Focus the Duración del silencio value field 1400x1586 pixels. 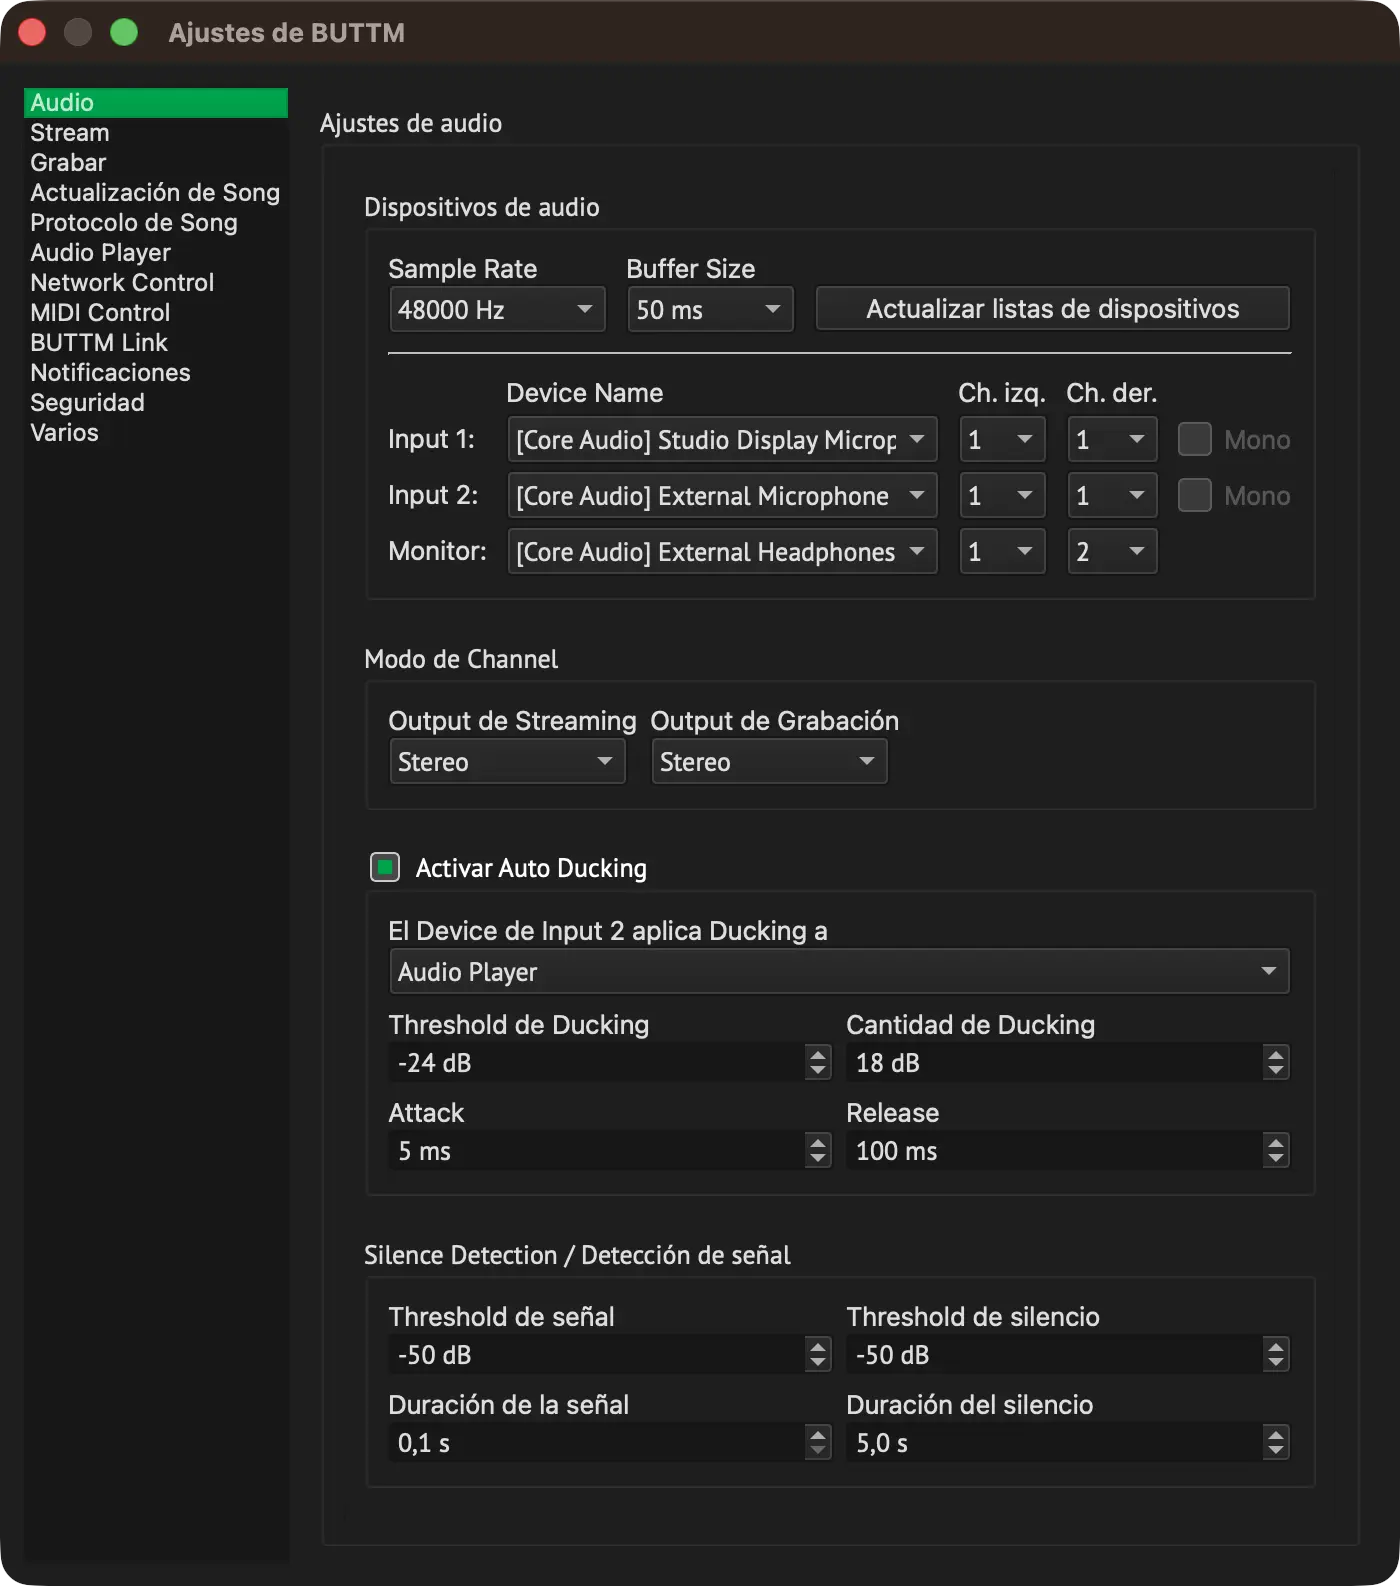1055,1442
